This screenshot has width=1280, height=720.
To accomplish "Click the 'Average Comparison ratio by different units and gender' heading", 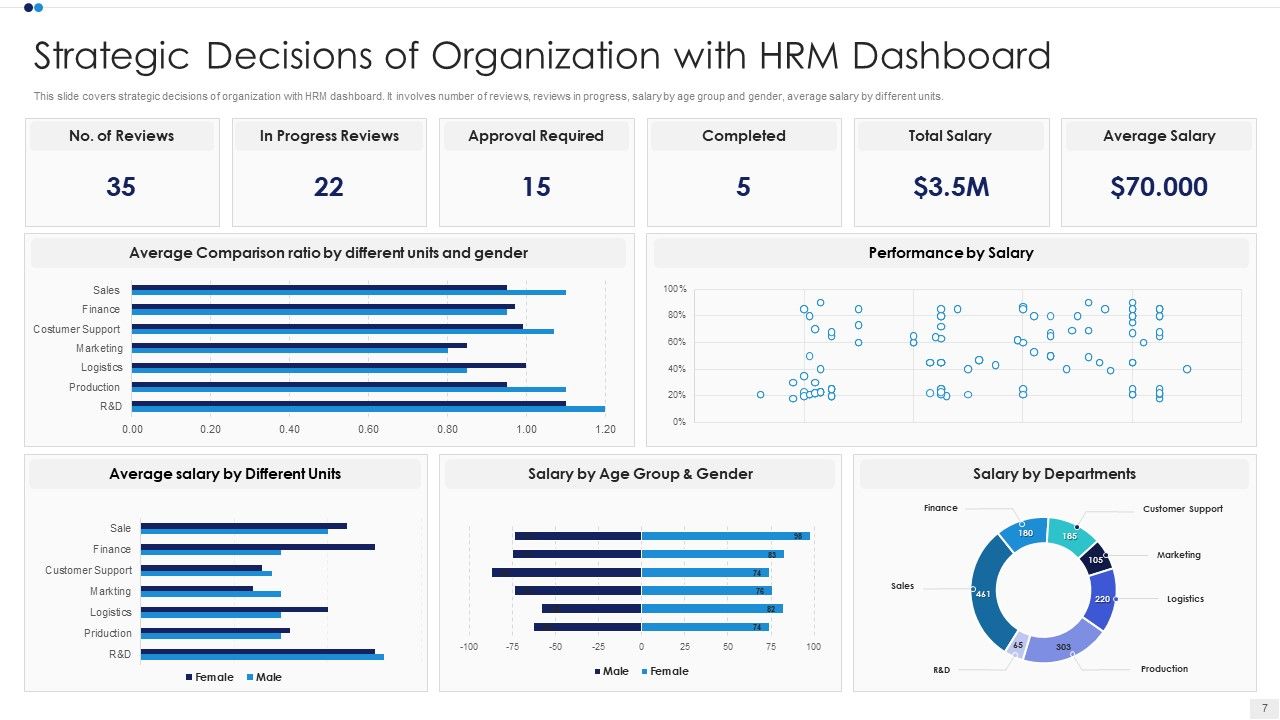I will 328,253.
